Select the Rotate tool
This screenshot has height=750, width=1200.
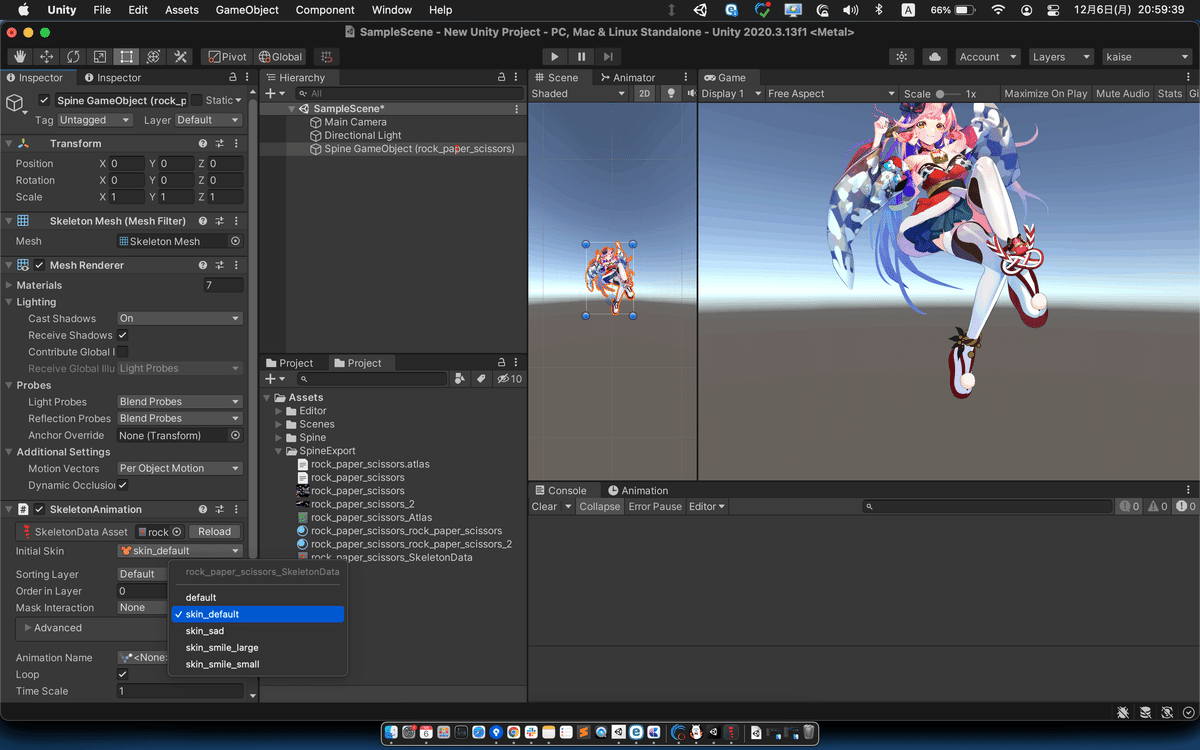pos(74,57)
